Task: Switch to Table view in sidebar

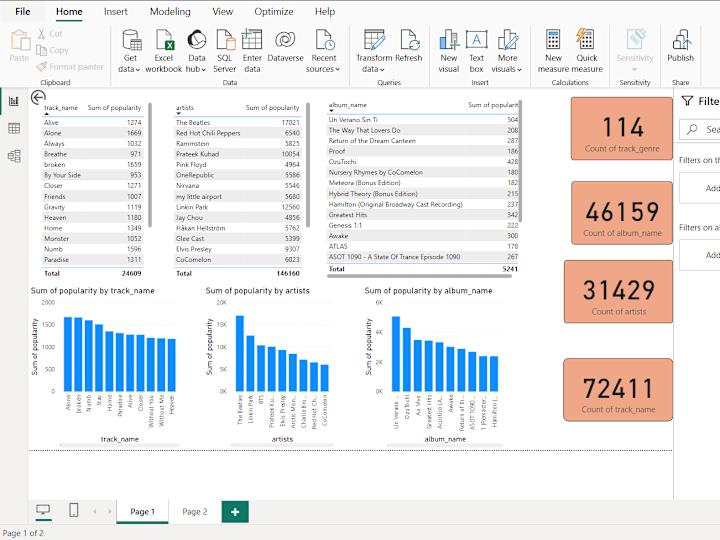Action: 14,129
